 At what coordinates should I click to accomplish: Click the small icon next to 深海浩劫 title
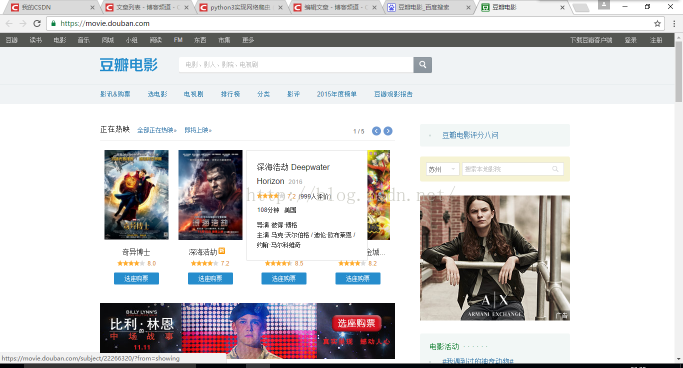click(x=222, y=251)
